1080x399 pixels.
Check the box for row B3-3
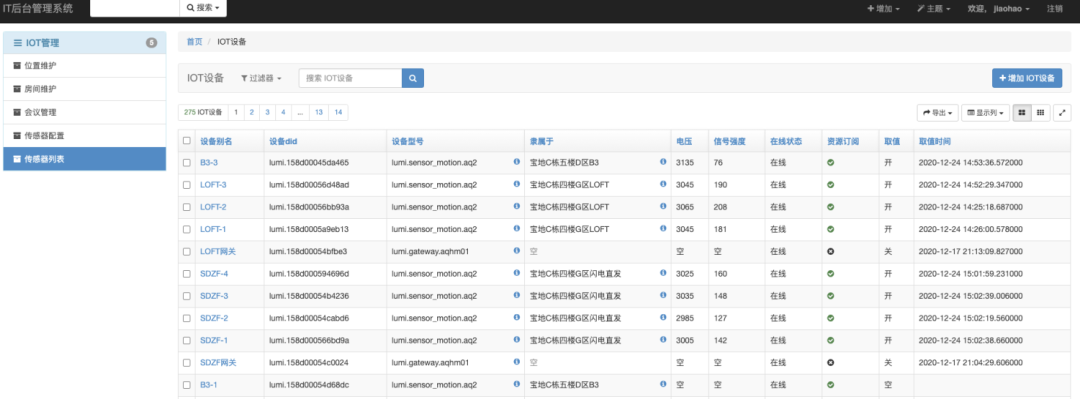pyautogui.click(x=187, y=163)
